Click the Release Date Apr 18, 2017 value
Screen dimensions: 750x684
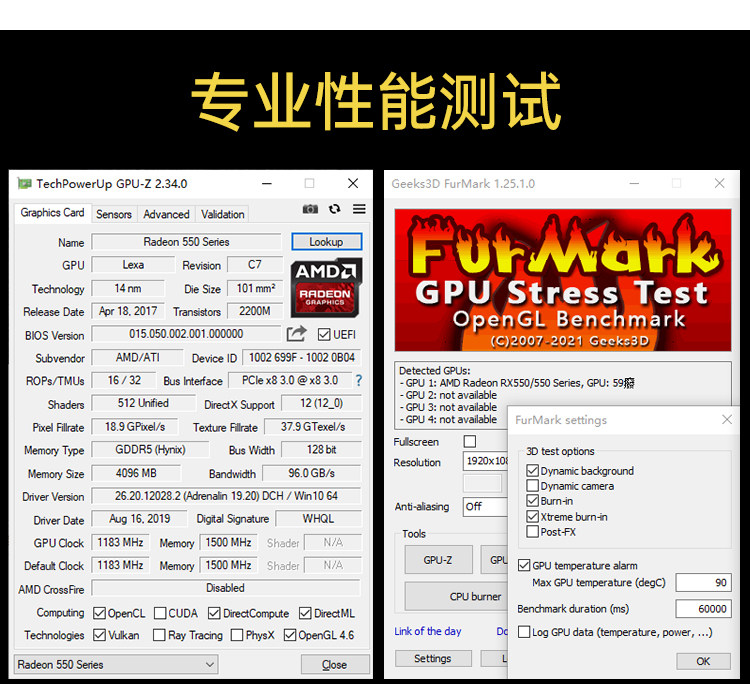128,311
